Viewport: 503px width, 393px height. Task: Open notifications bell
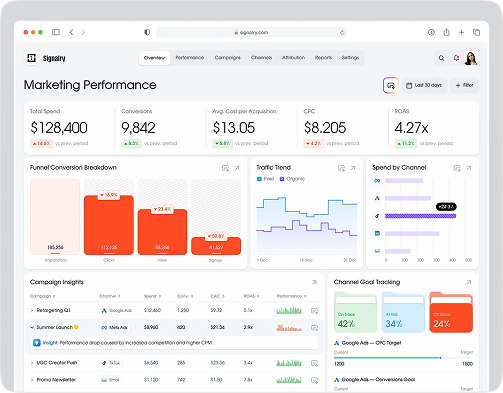tap(456, 58)
